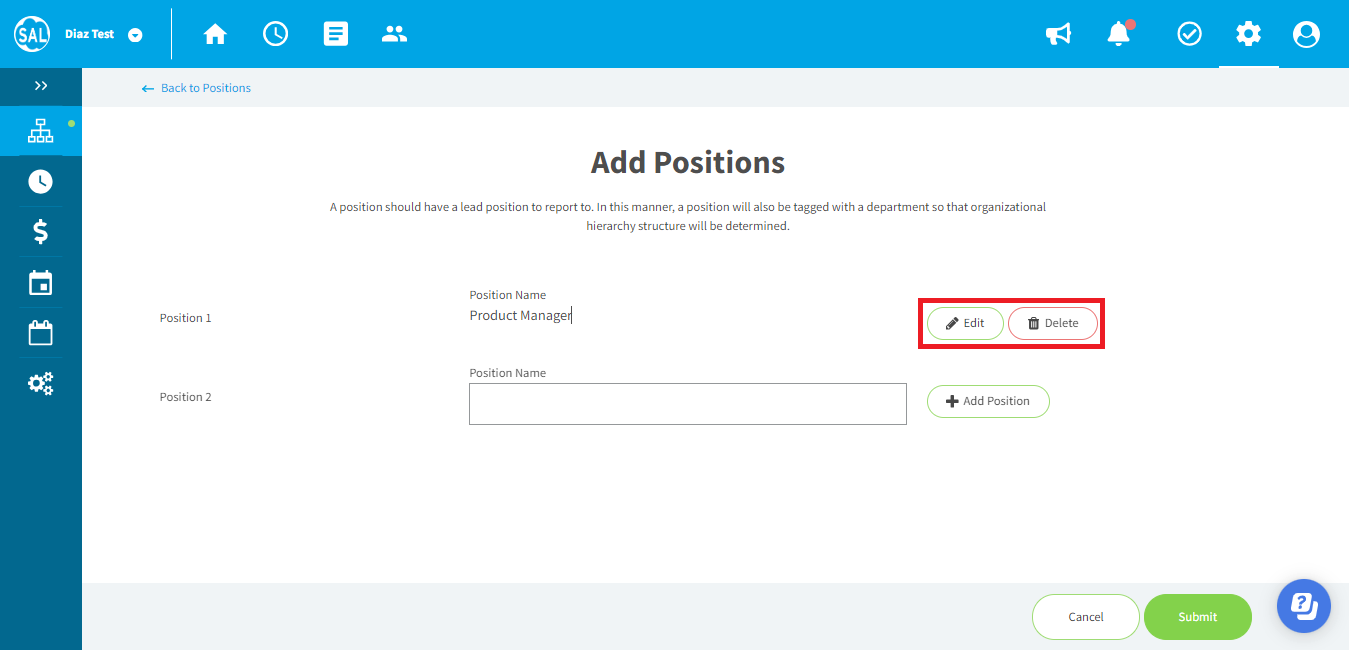
Task: Open the multiple gears sidebar icon
Action: coord(40,383)
